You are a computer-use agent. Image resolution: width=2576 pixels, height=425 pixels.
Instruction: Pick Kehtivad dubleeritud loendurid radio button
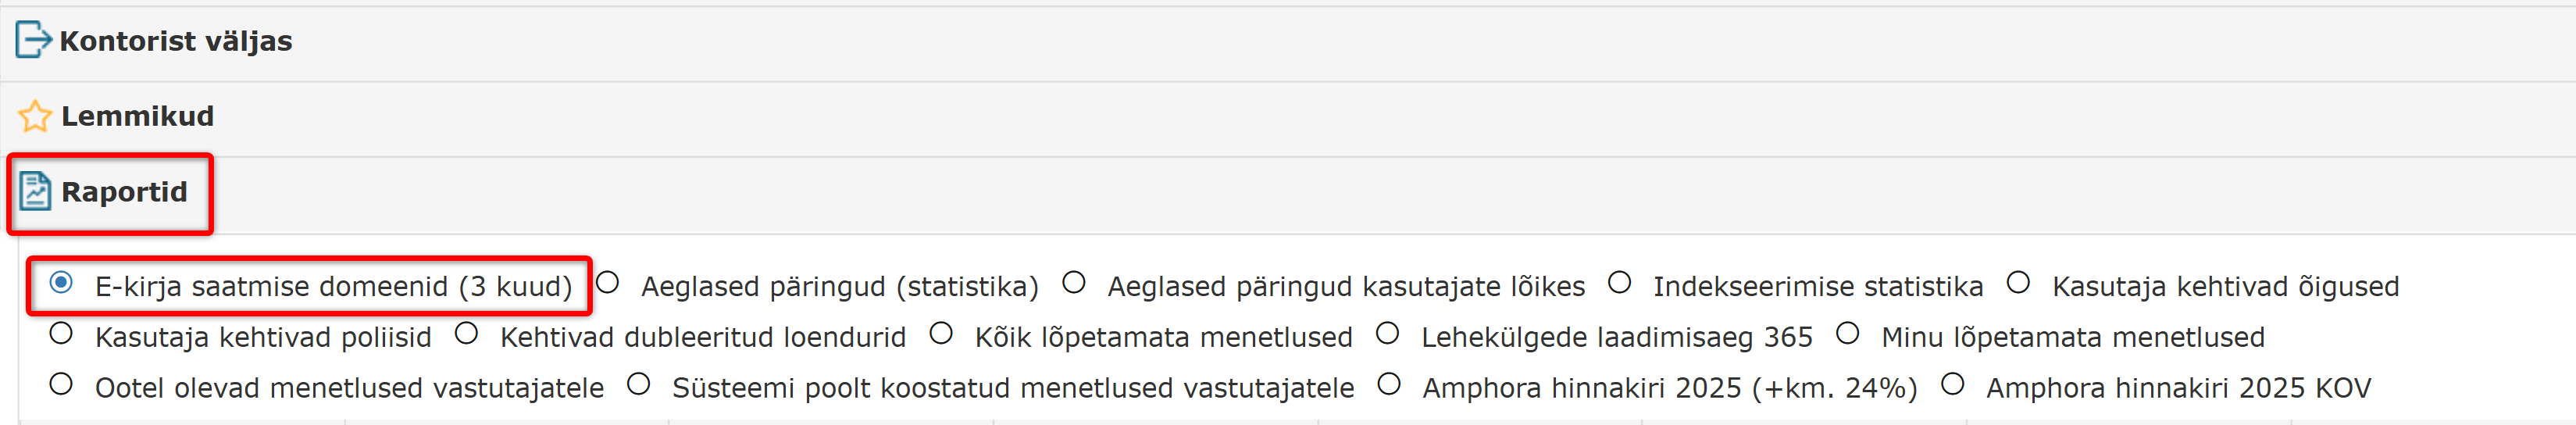click(466, 334)
